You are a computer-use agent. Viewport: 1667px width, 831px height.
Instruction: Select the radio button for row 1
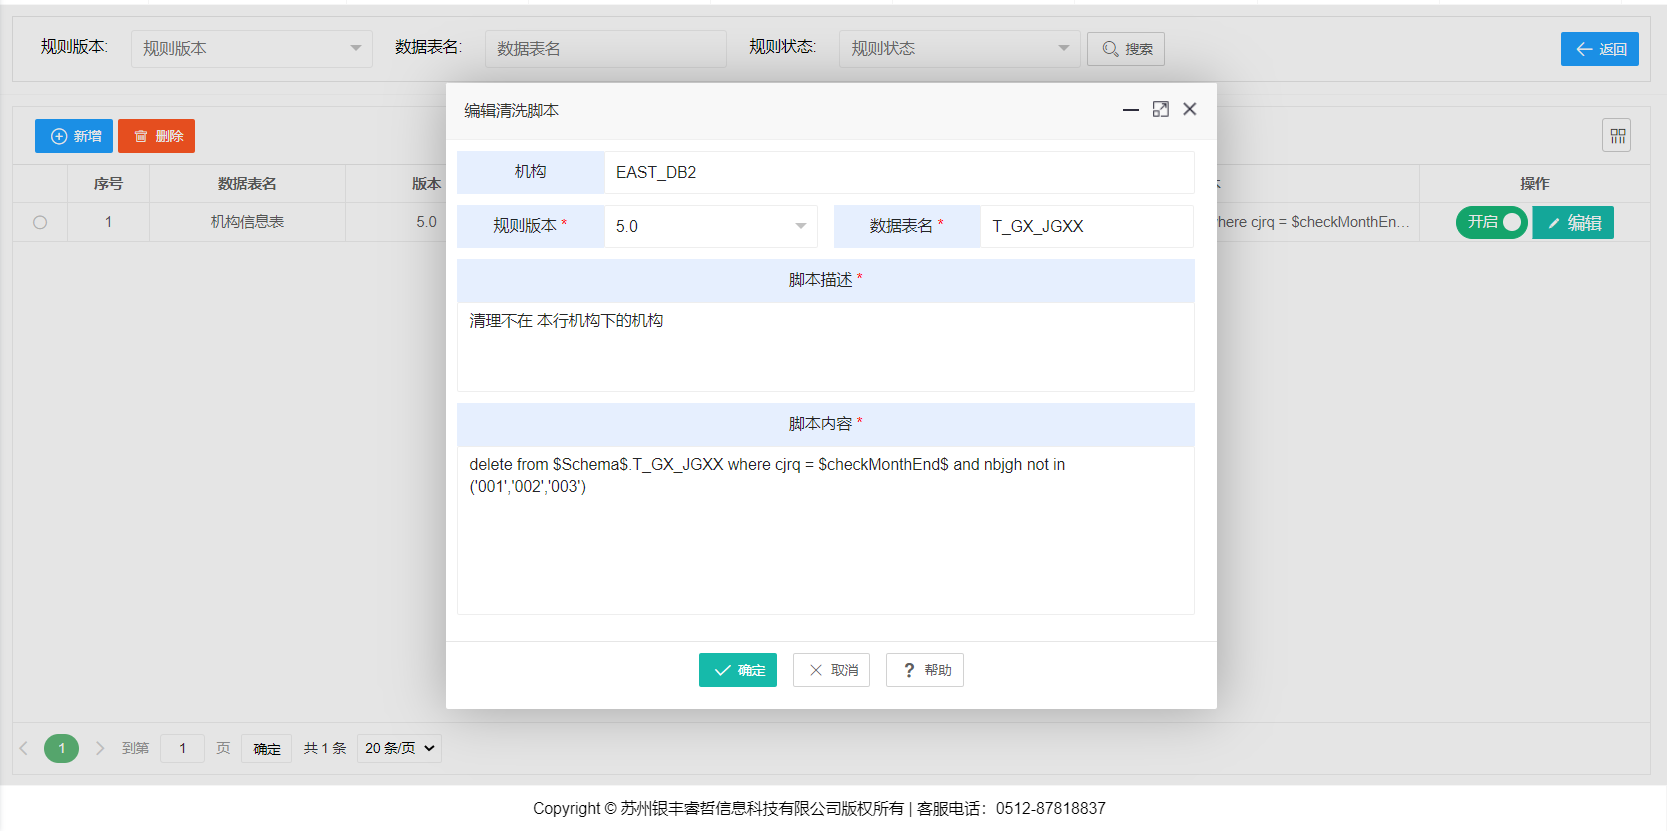[x=40, y=222]
